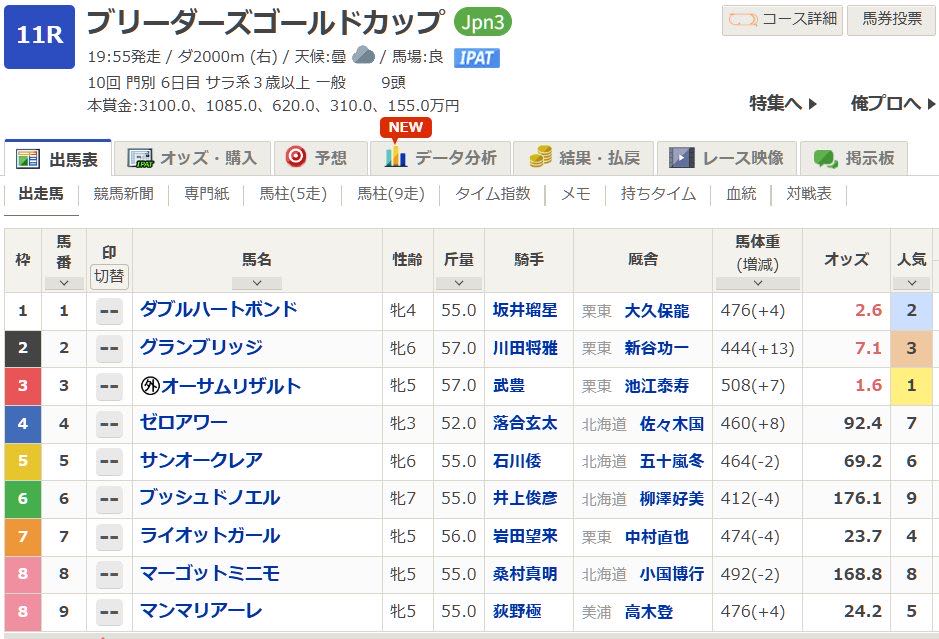Click the 馬券投票 button
939x639 pixels.
click(x=892, y=20)
